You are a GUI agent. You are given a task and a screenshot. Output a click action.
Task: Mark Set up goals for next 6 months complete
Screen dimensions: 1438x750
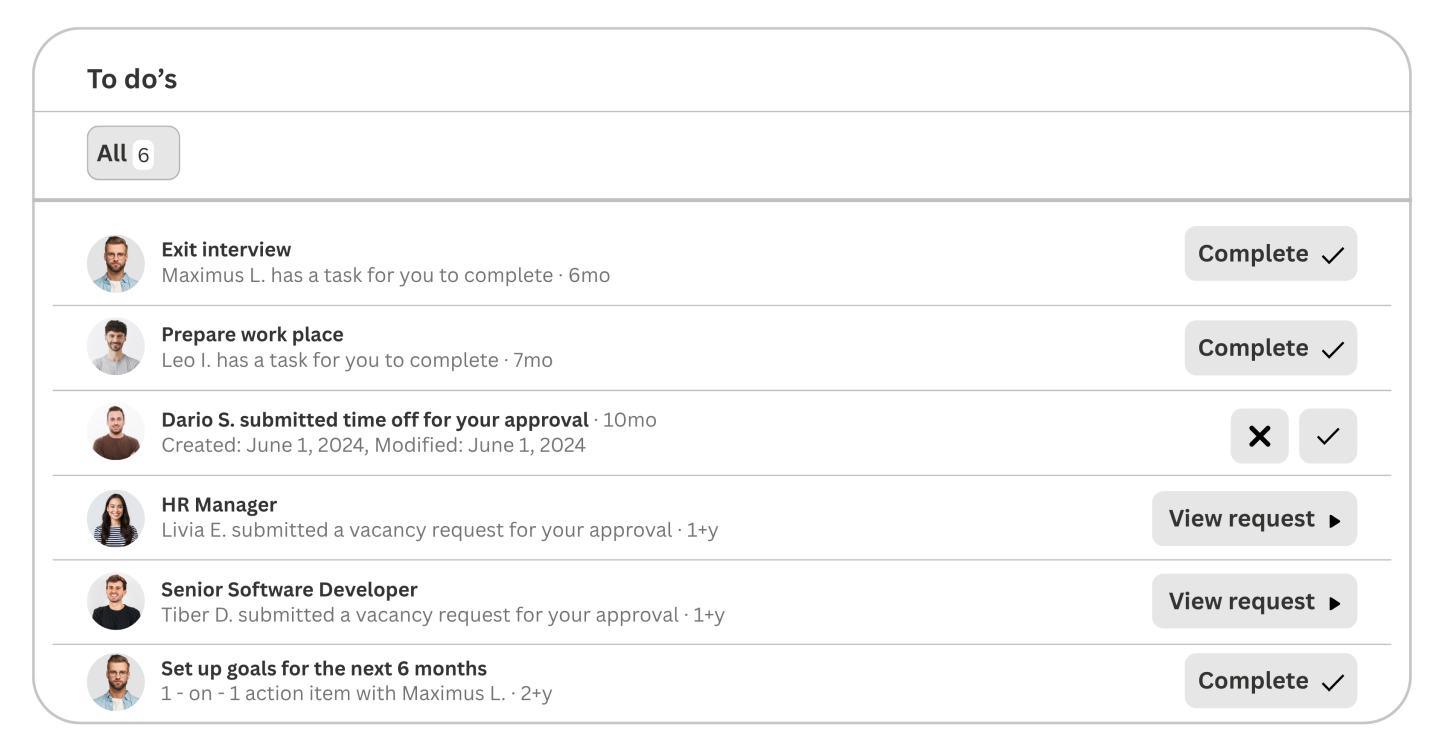(1270, 681)
